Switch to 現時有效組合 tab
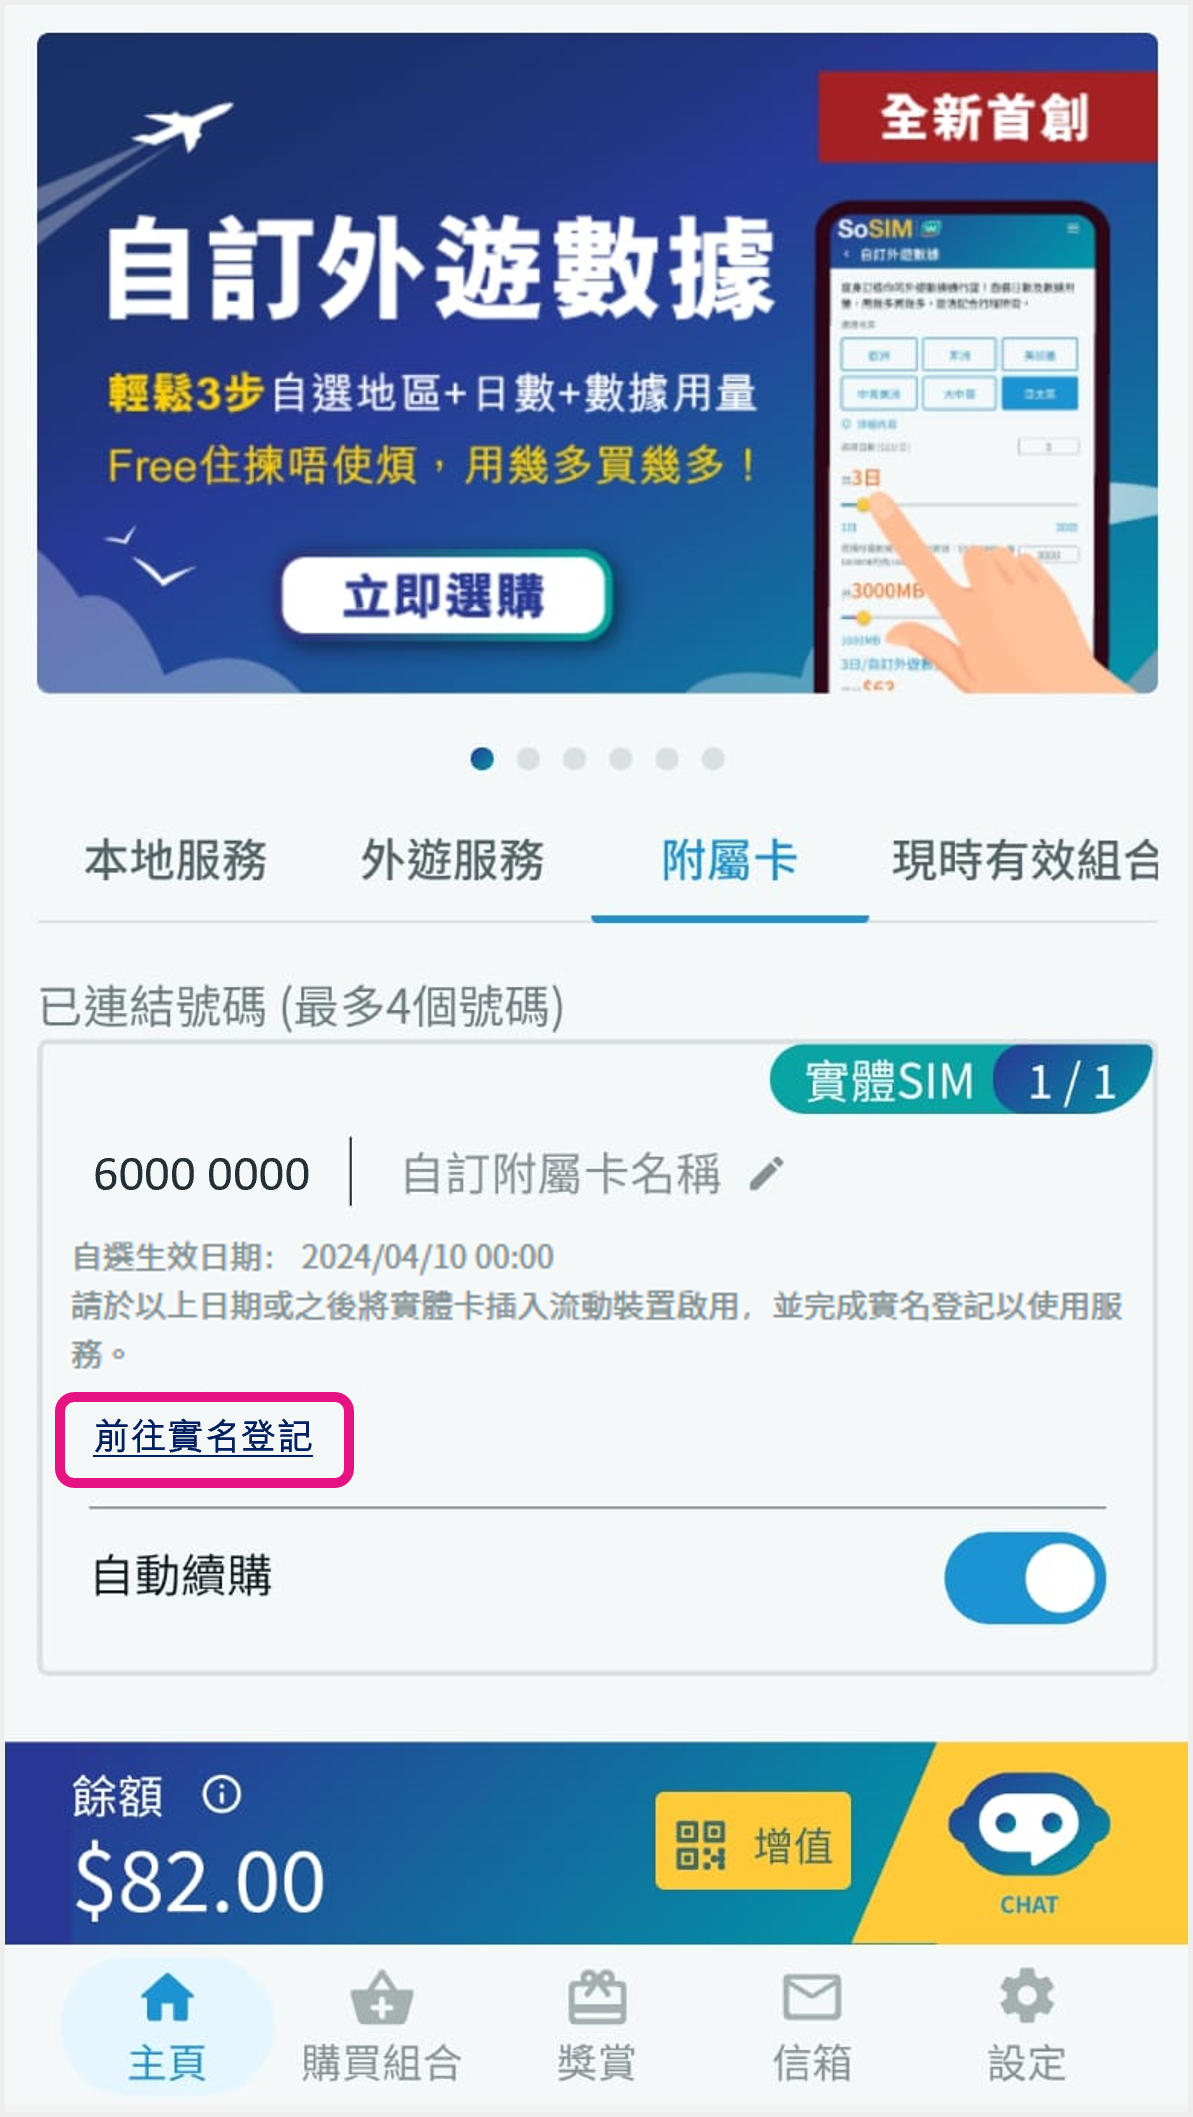The height and width of the screenshot is (2117, 1193). 1026,860
